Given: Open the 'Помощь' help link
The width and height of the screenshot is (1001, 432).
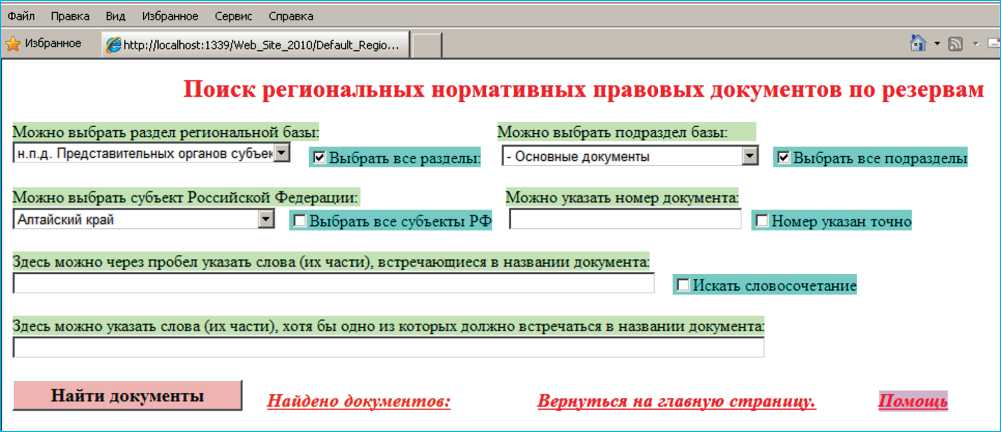Looking at the screenshot, I should point(913,402).
